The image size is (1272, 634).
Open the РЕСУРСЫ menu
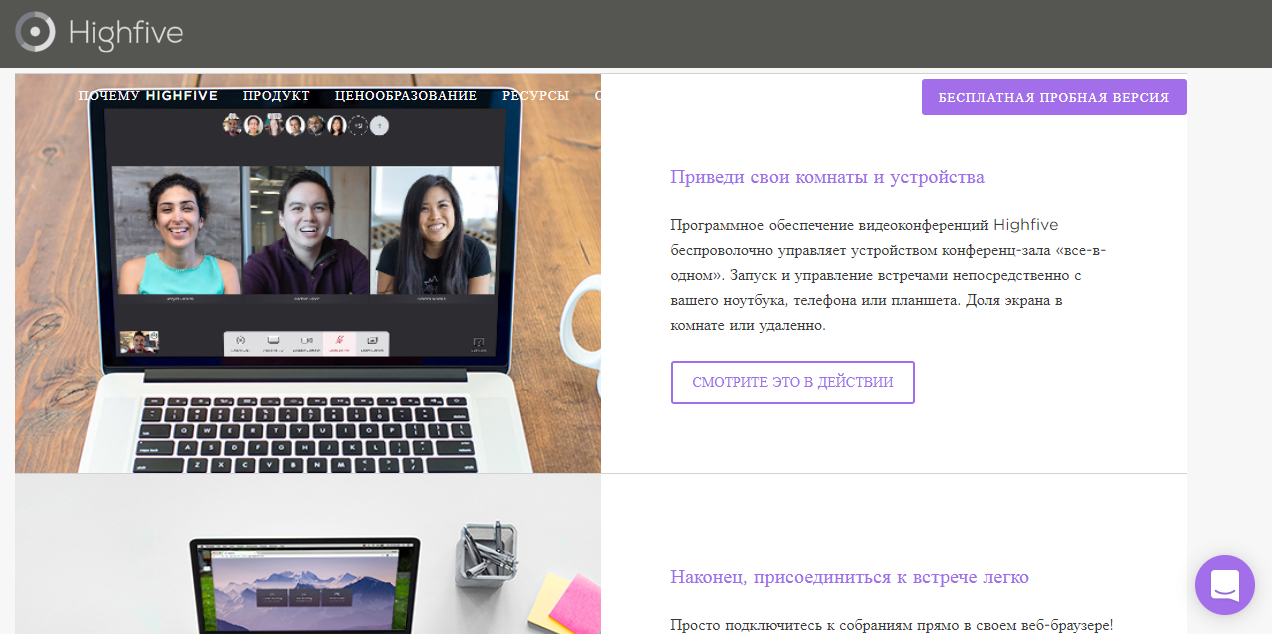click(536, 95)
